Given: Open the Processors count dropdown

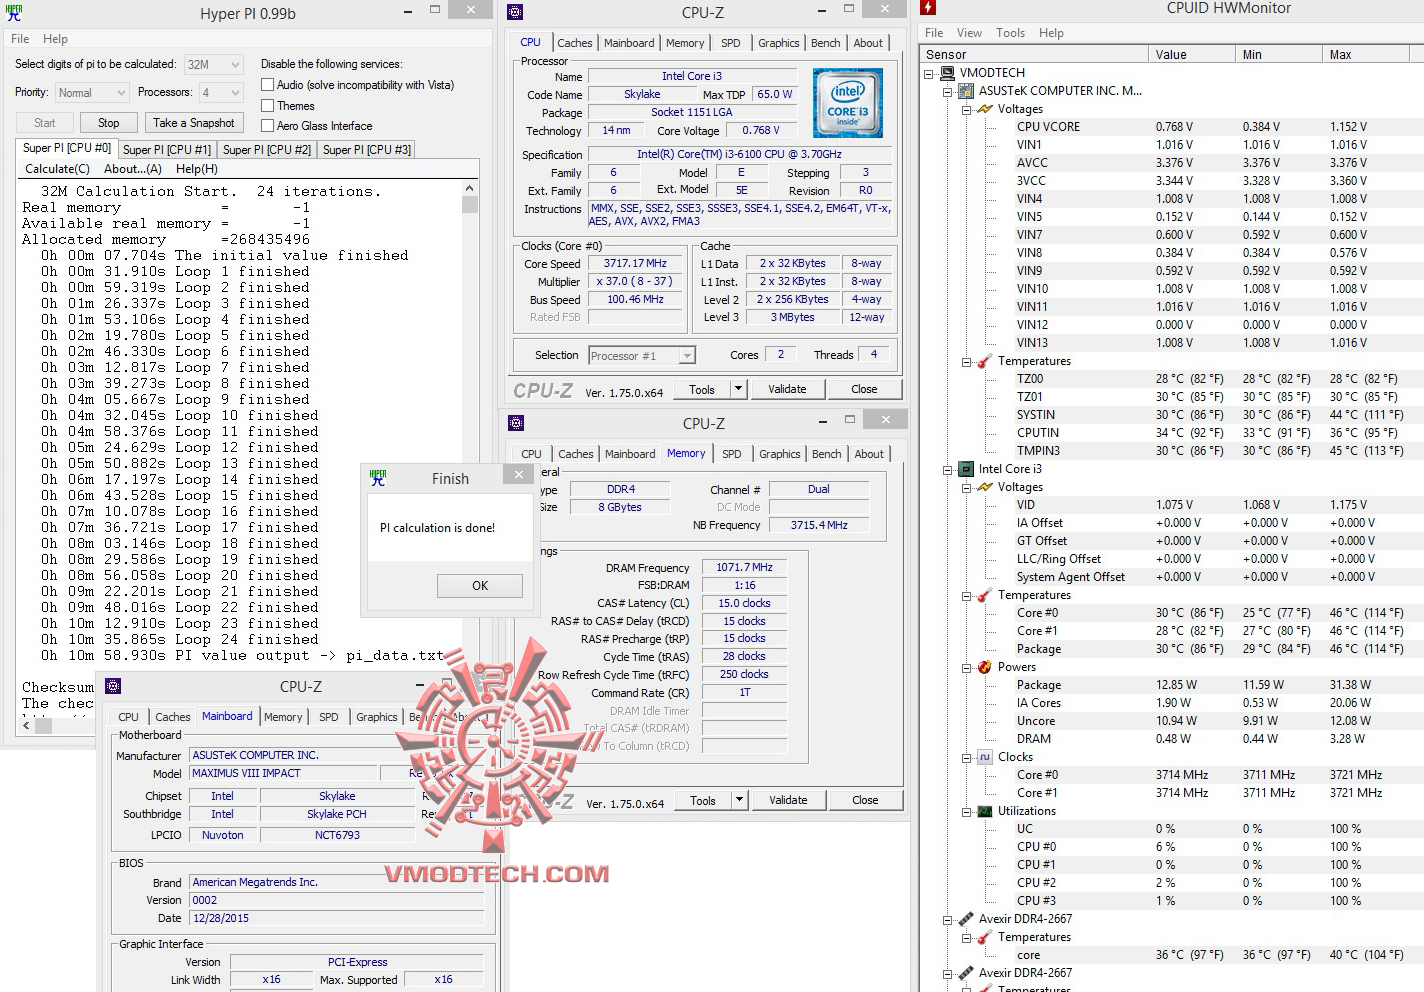Looking at the screenshot, I should coord(221,93).
